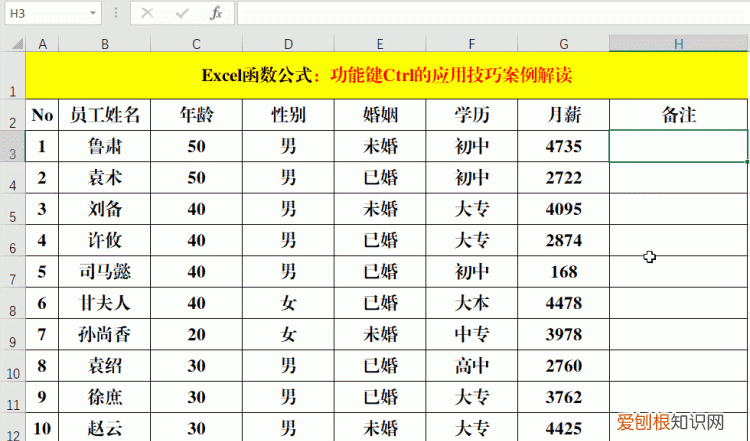Image resolution: width=750 pixels, height=441 pixels.
Task: Click the select-all triangle corner button
Action: point(17,44)
